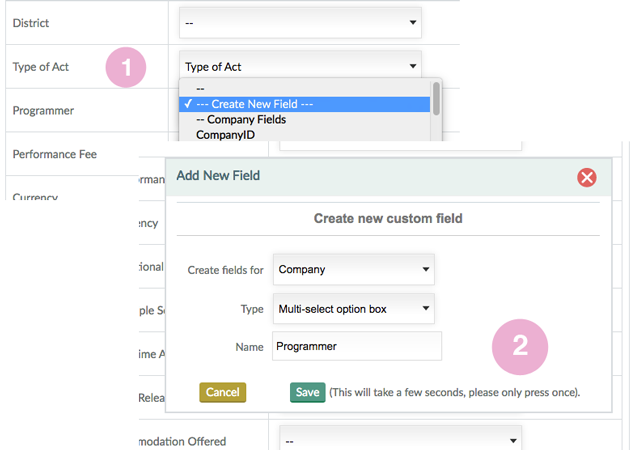Pick the blank "--" option atop the list
Viewport: 635px width, 450px height.
[201, 89]
